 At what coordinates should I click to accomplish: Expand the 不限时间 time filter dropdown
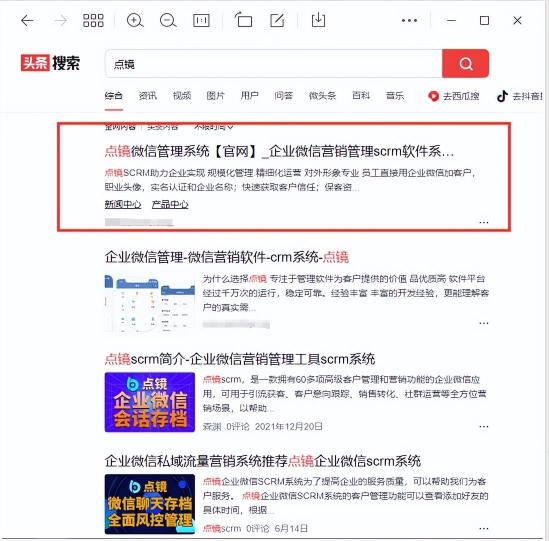pyautogui.click(x=214, y=127)
